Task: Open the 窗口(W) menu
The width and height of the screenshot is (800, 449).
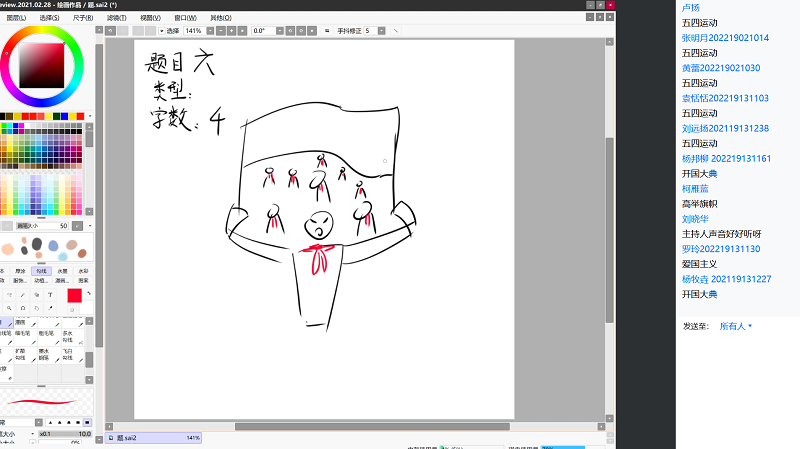Action: click(185, 18)
